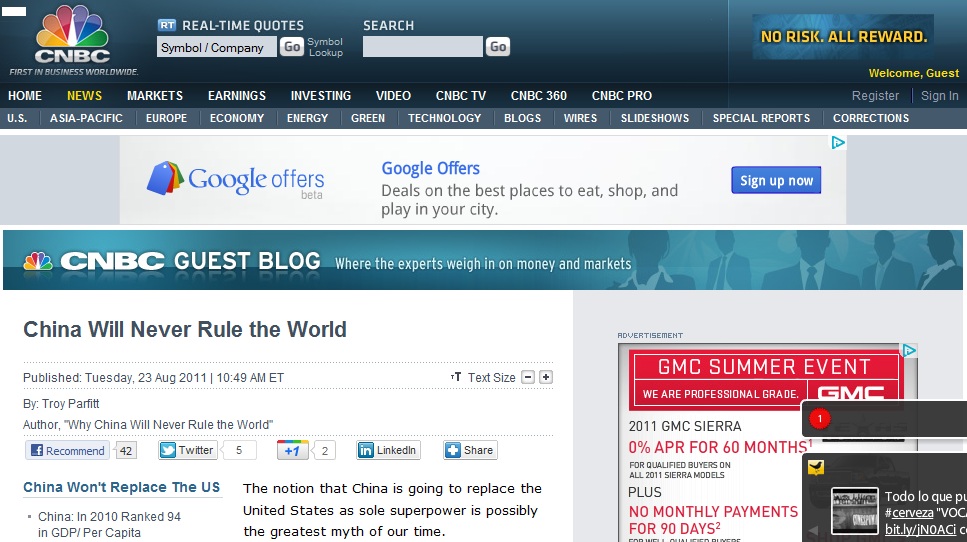The image size is (967, 542).
Task: Click the Twitter share count 5
Action: [239, 450]
